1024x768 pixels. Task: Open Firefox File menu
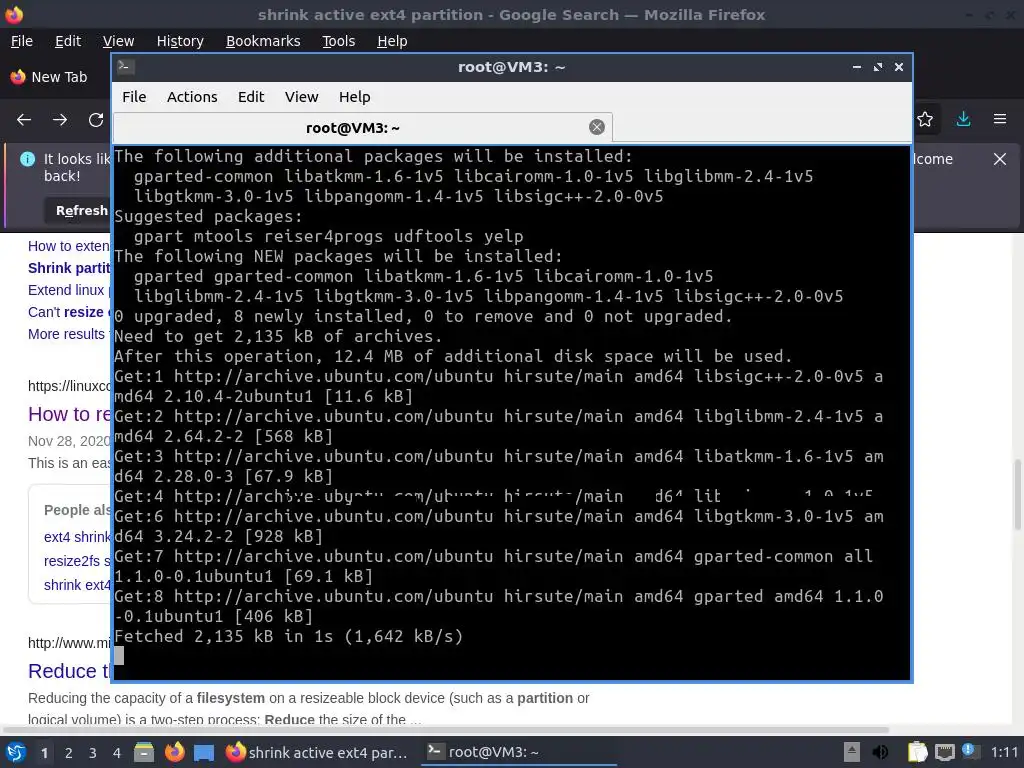tap(22, 40)
